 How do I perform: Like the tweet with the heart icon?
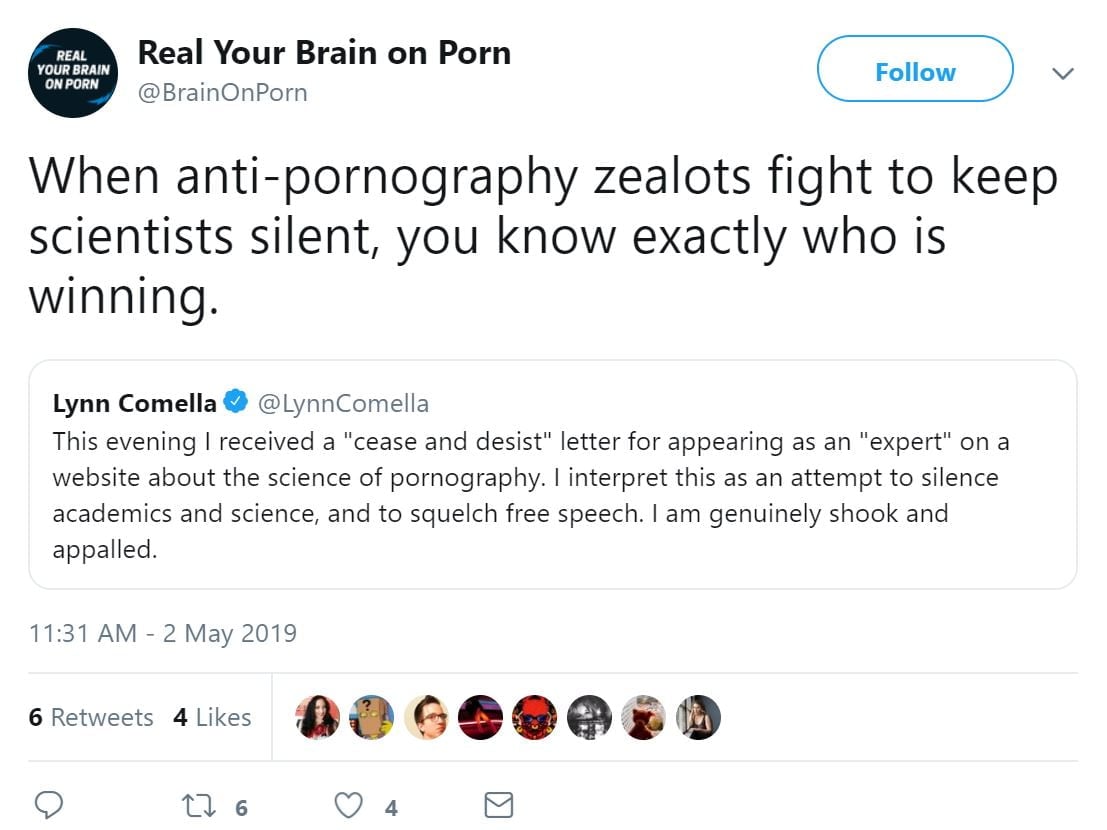[x=346, y=805]
